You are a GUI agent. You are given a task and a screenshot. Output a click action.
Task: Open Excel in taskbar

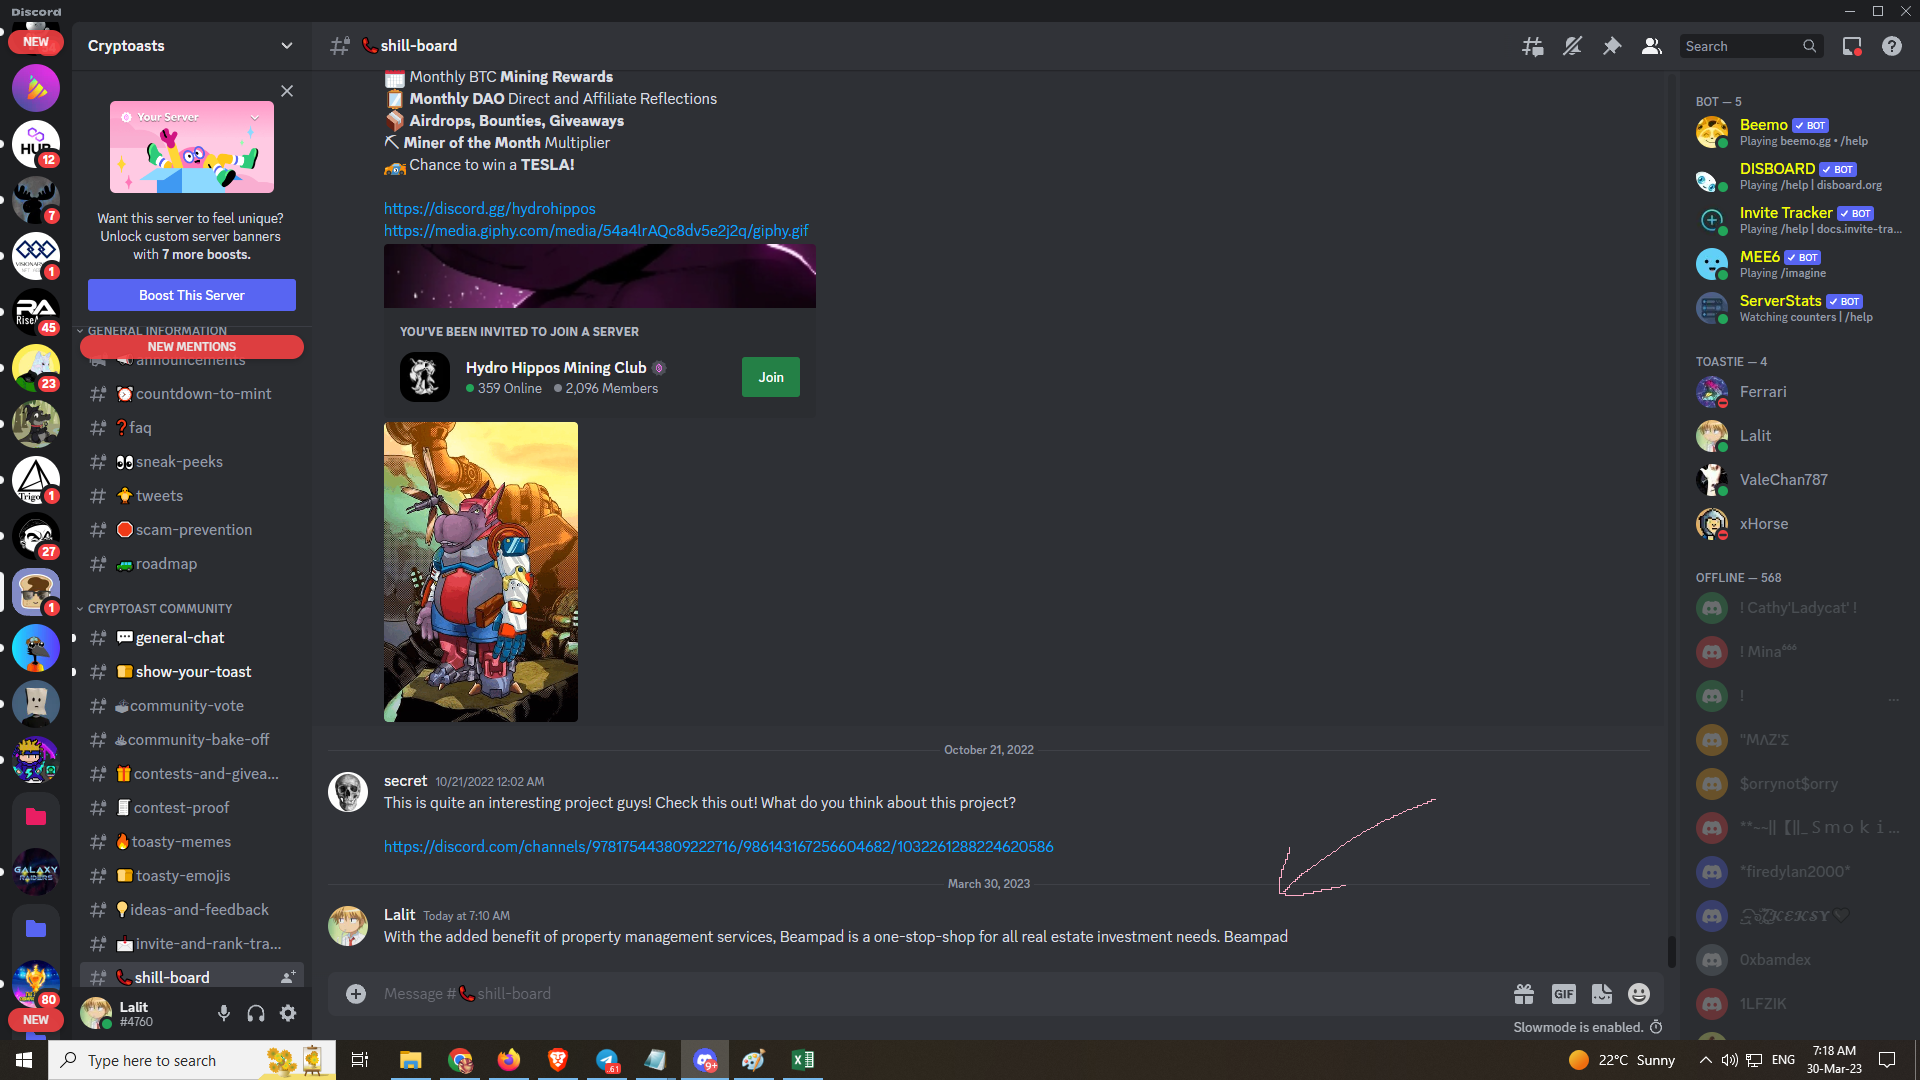pos(803,1060)
